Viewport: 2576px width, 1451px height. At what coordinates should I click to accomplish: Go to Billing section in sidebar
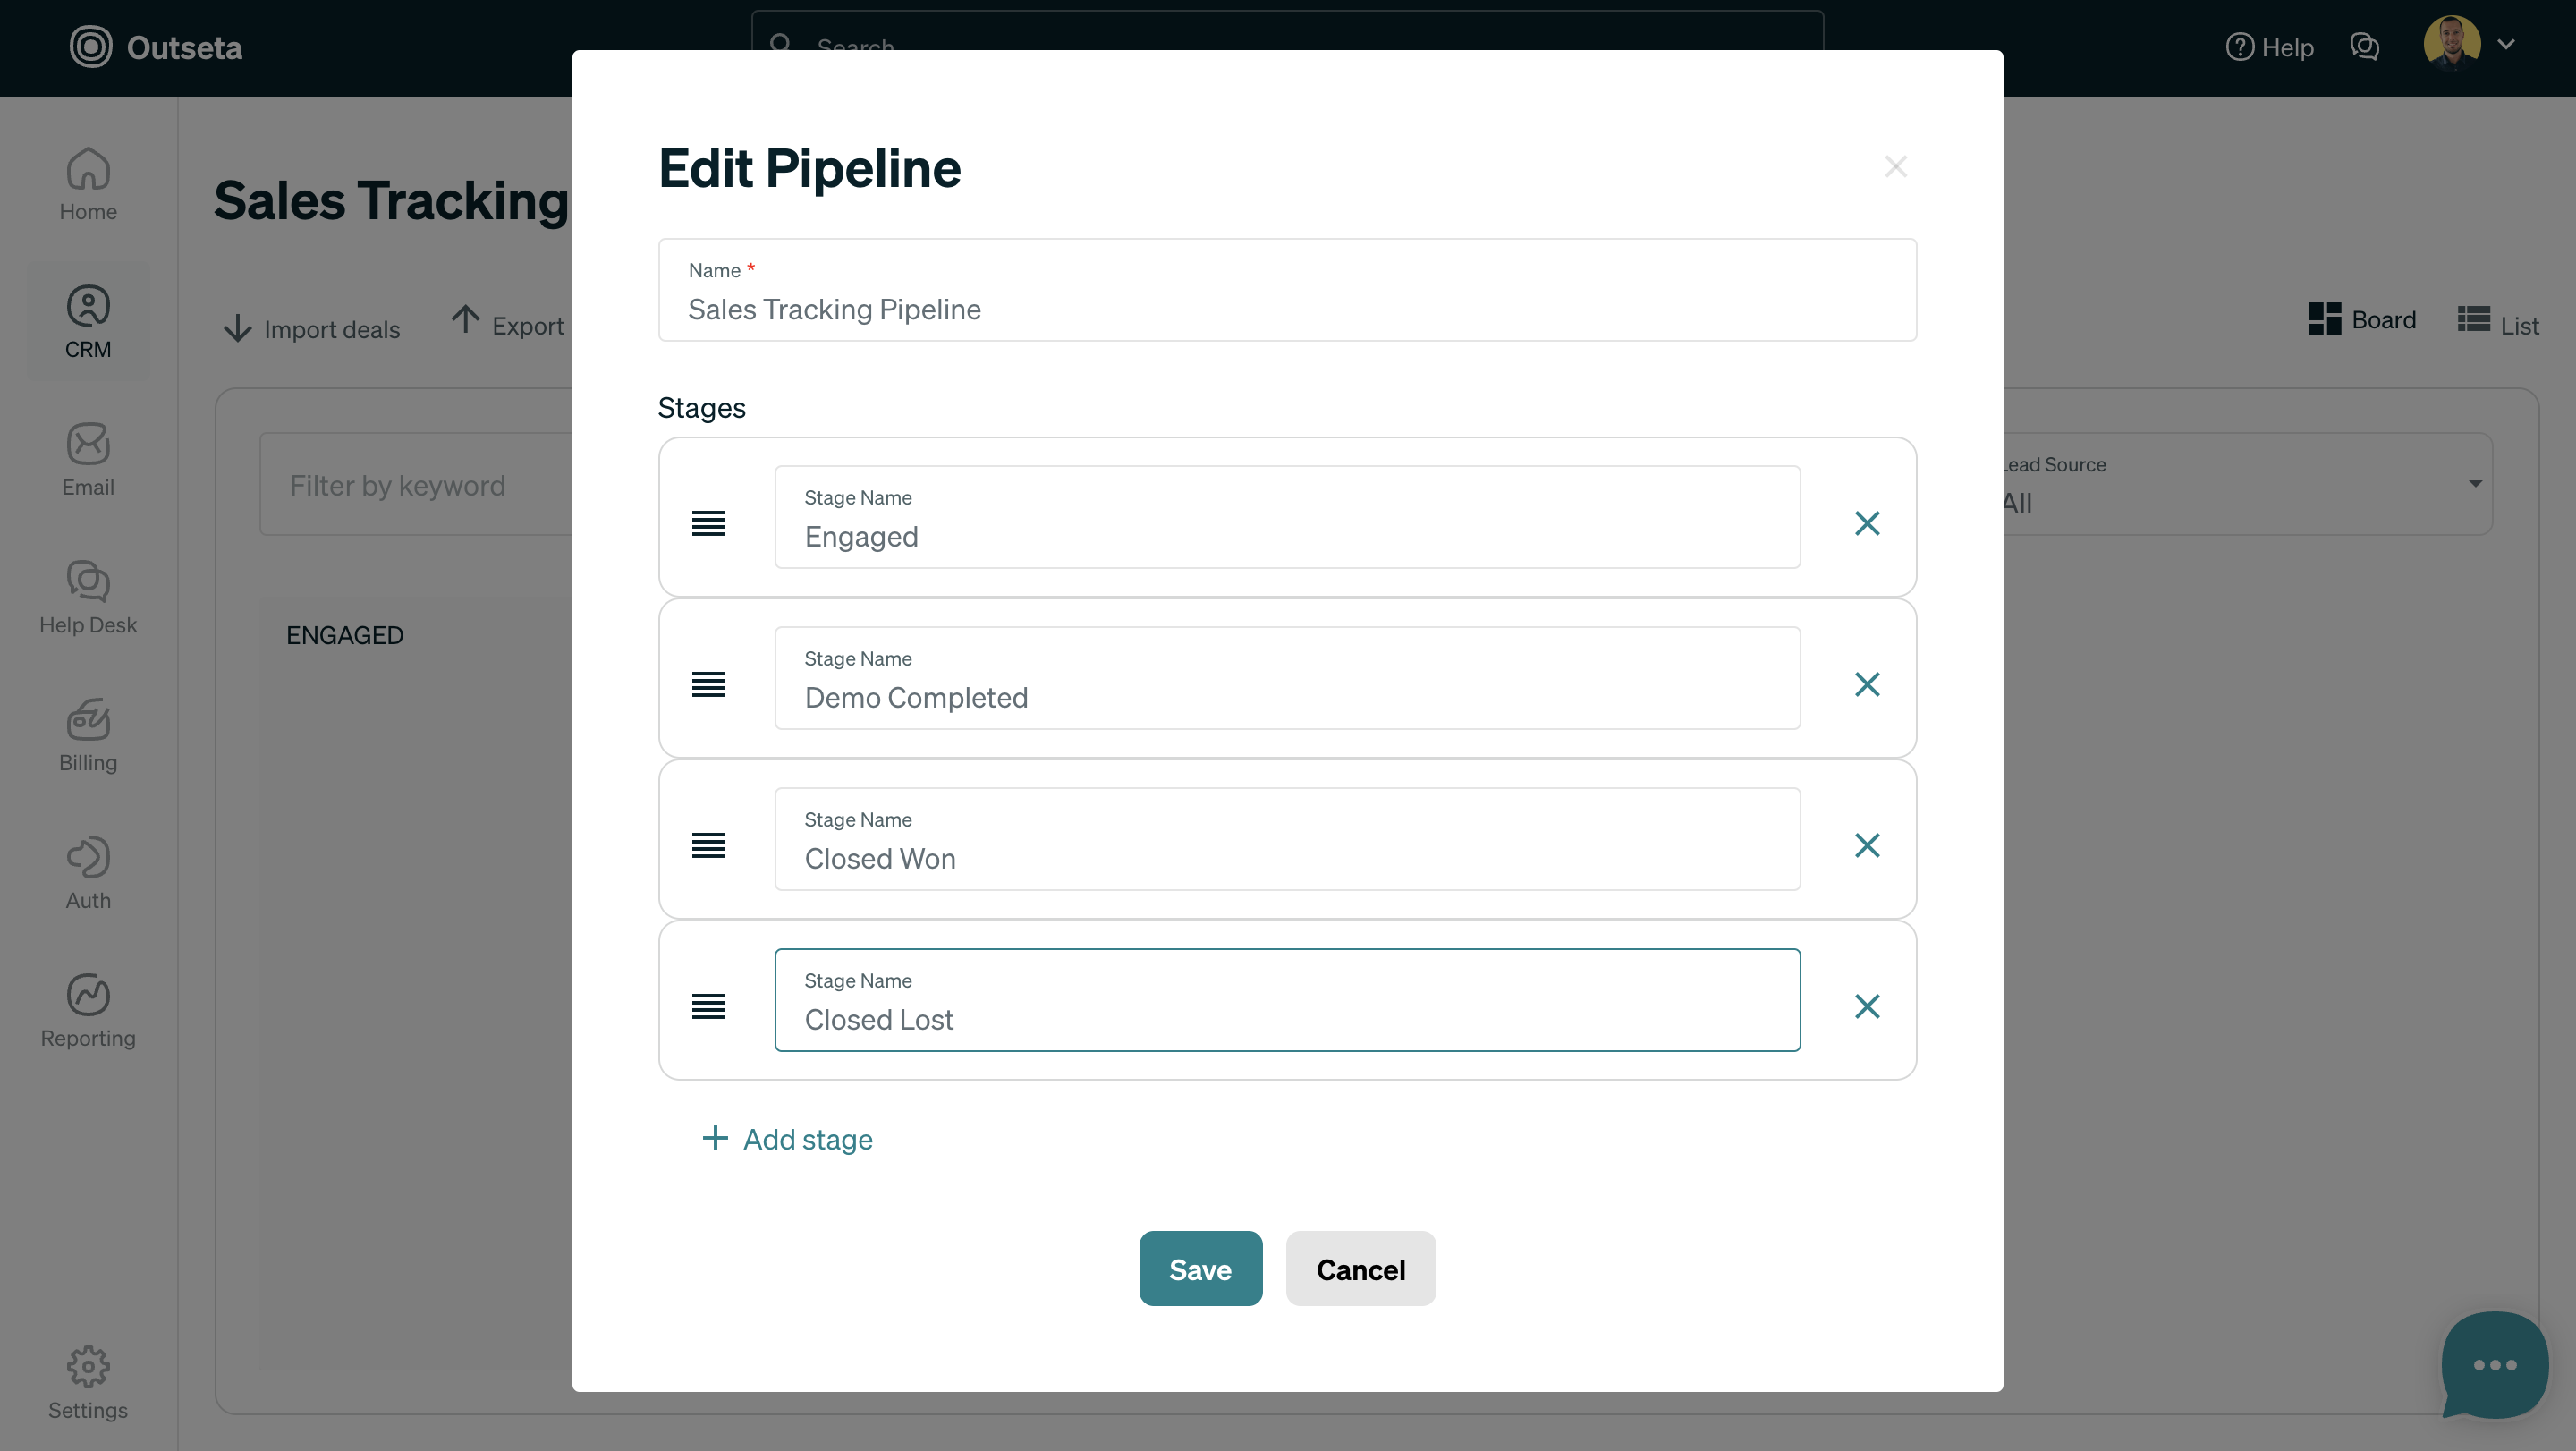(x=88, y=735)
